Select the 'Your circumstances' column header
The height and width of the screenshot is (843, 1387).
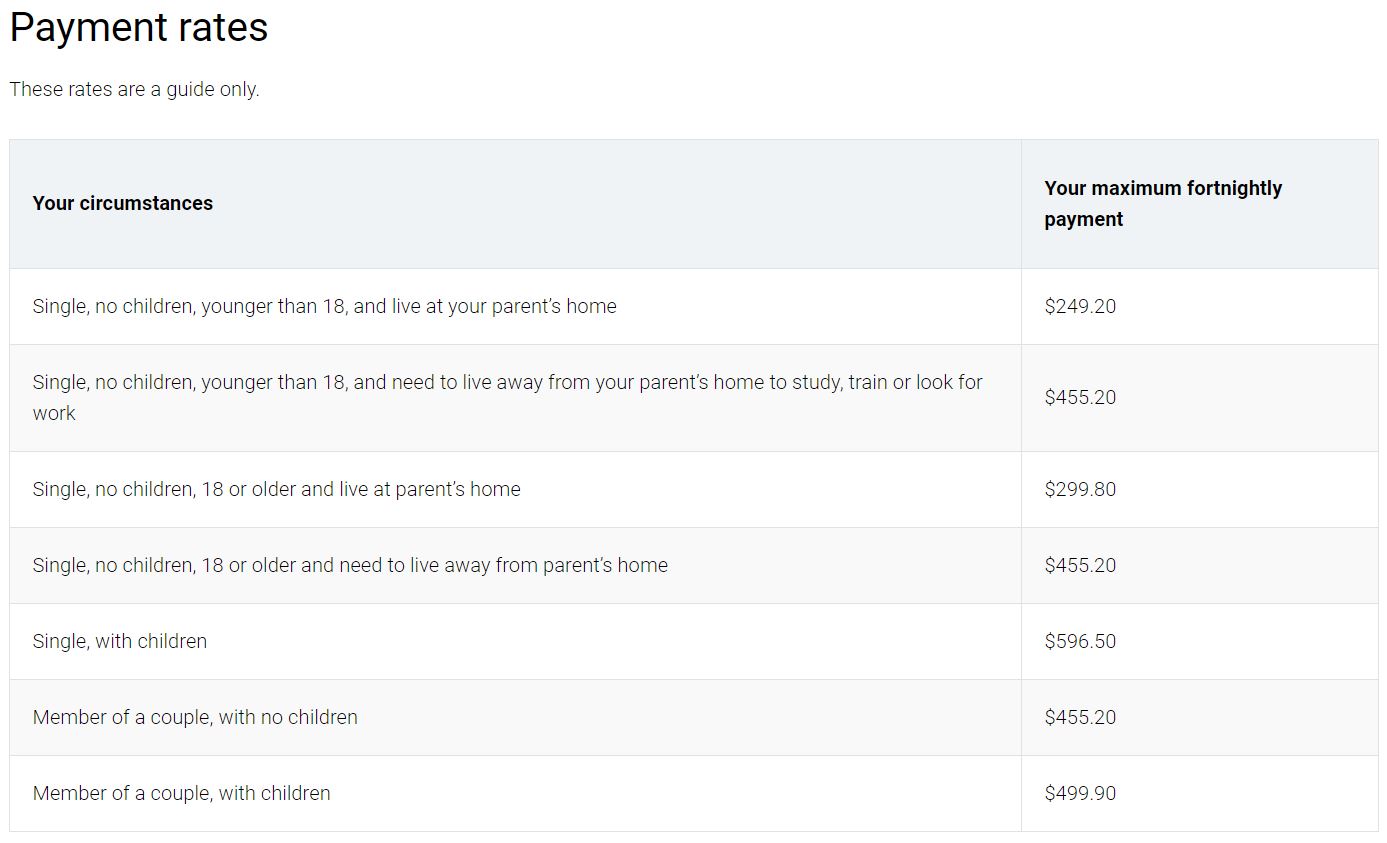pos(123,203)
